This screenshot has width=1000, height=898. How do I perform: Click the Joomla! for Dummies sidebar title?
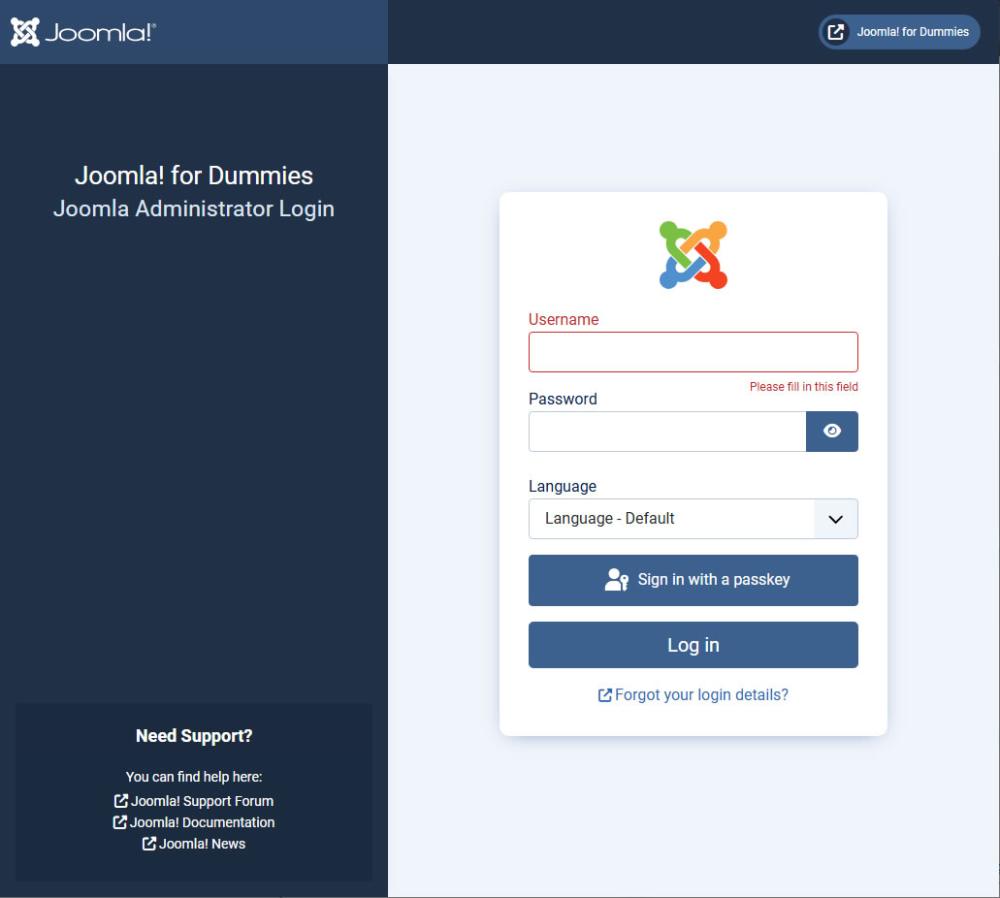click(194, 176)
